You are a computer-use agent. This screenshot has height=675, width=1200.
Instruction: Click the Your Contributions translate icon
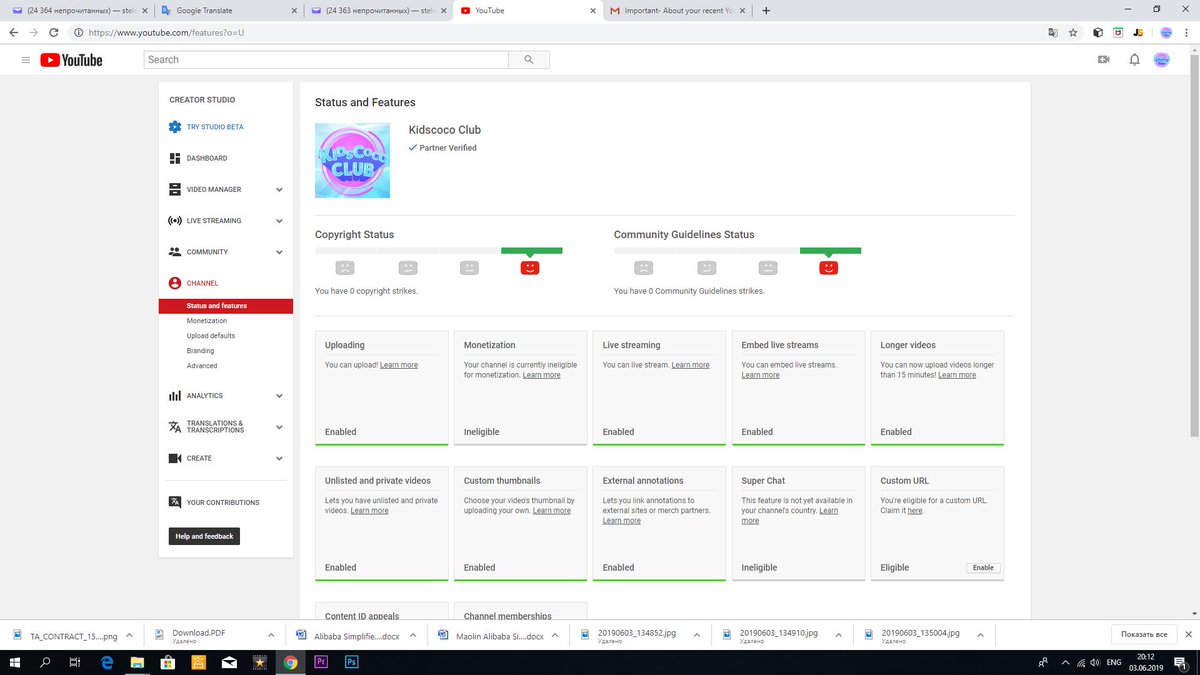(x=175, y=502)
